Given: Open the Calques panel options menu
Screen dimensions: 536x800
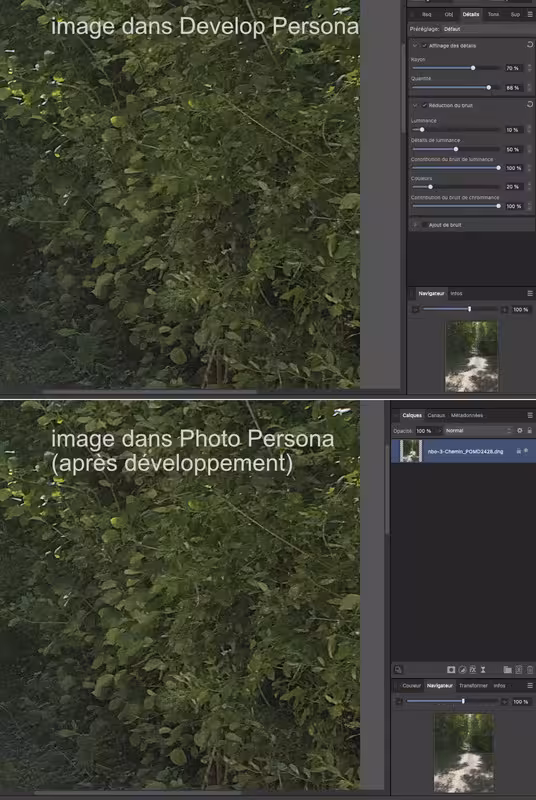Looking at the screenshot, I should pyautogui.click(x=530, y=415).
